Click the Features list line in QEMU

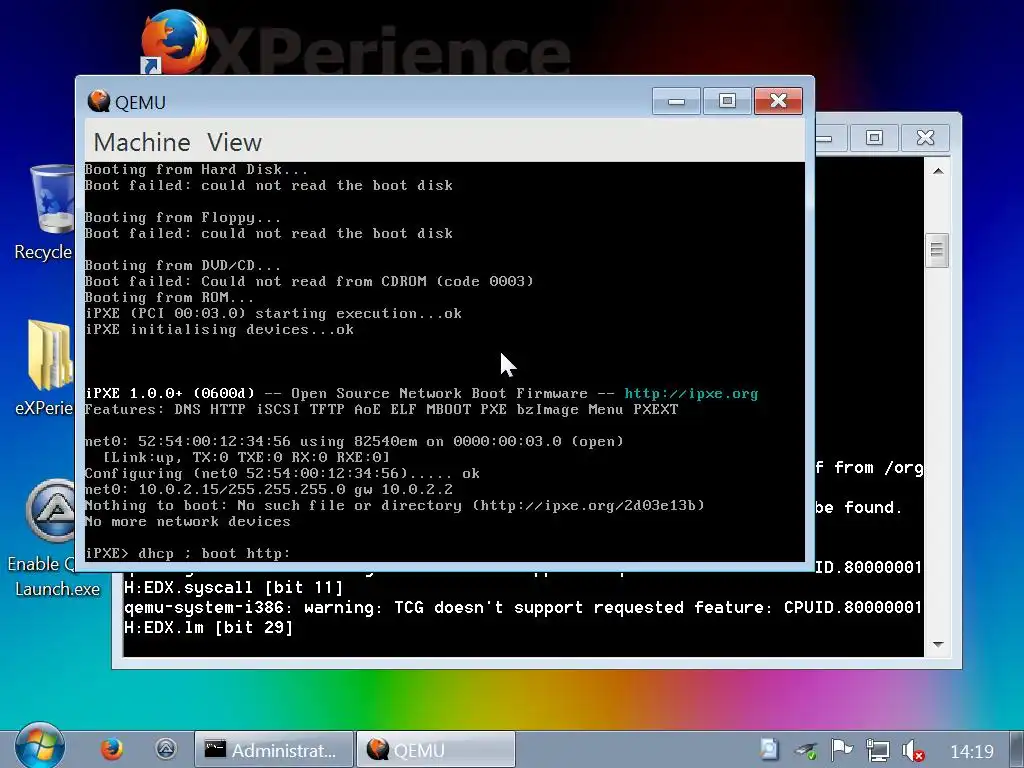(x=381, y=409)
